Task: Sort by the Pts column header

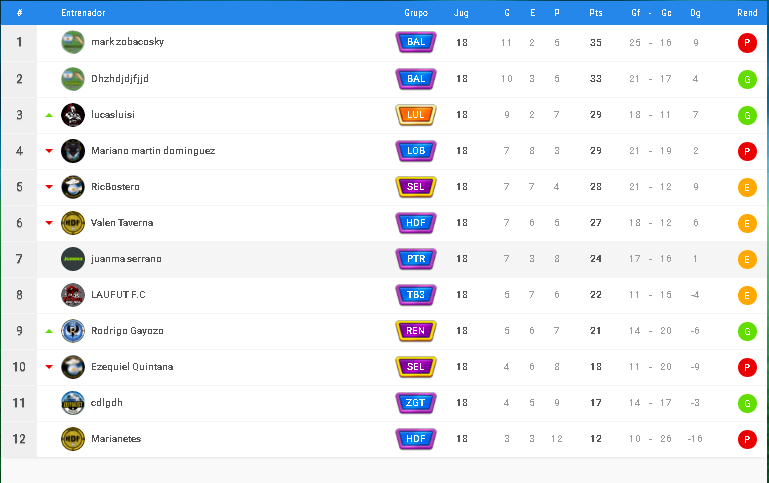Action: [x=596, y=13]
